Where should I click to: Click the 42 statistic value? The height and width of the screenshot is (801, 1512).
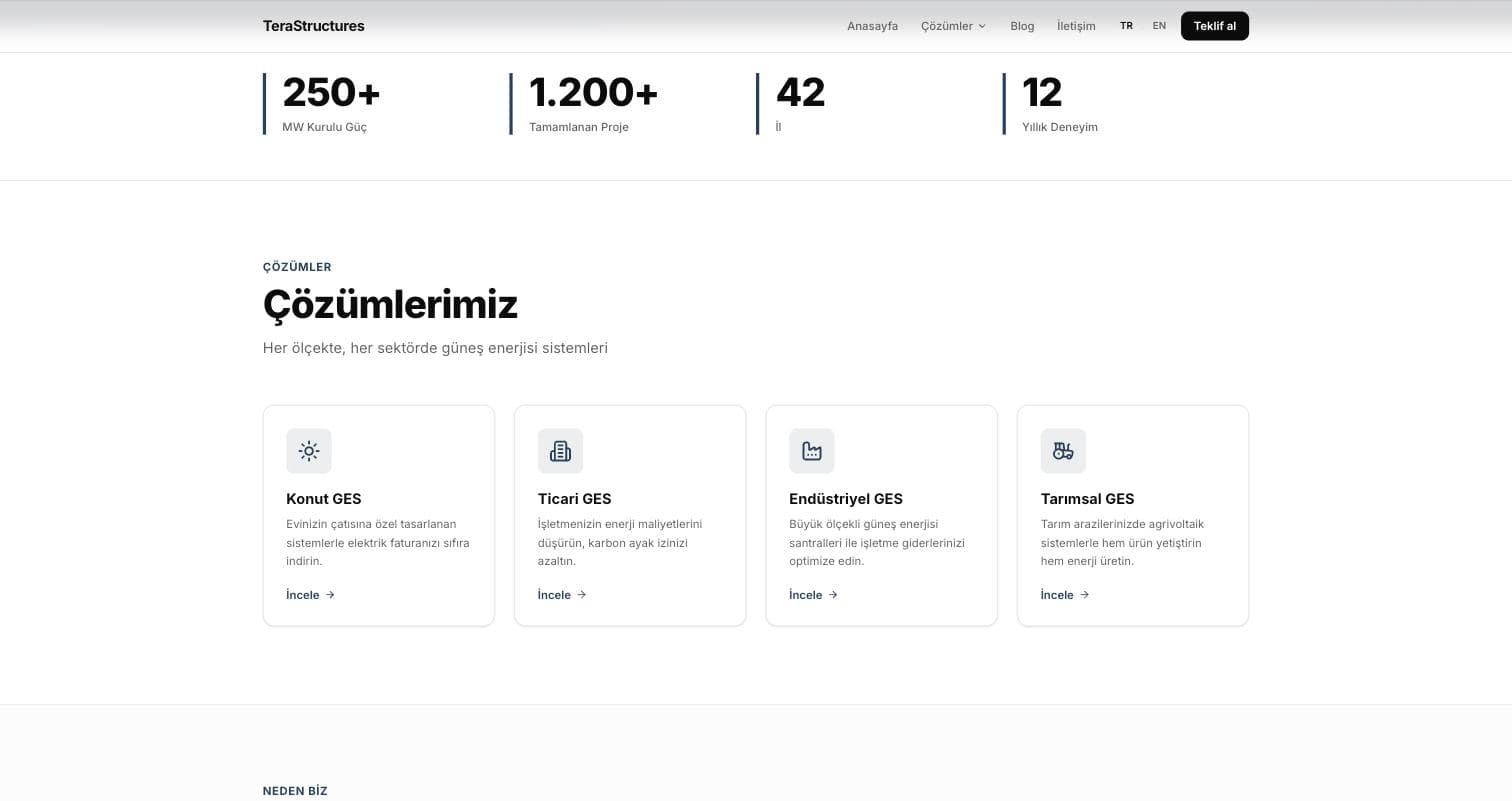(801, 93)
